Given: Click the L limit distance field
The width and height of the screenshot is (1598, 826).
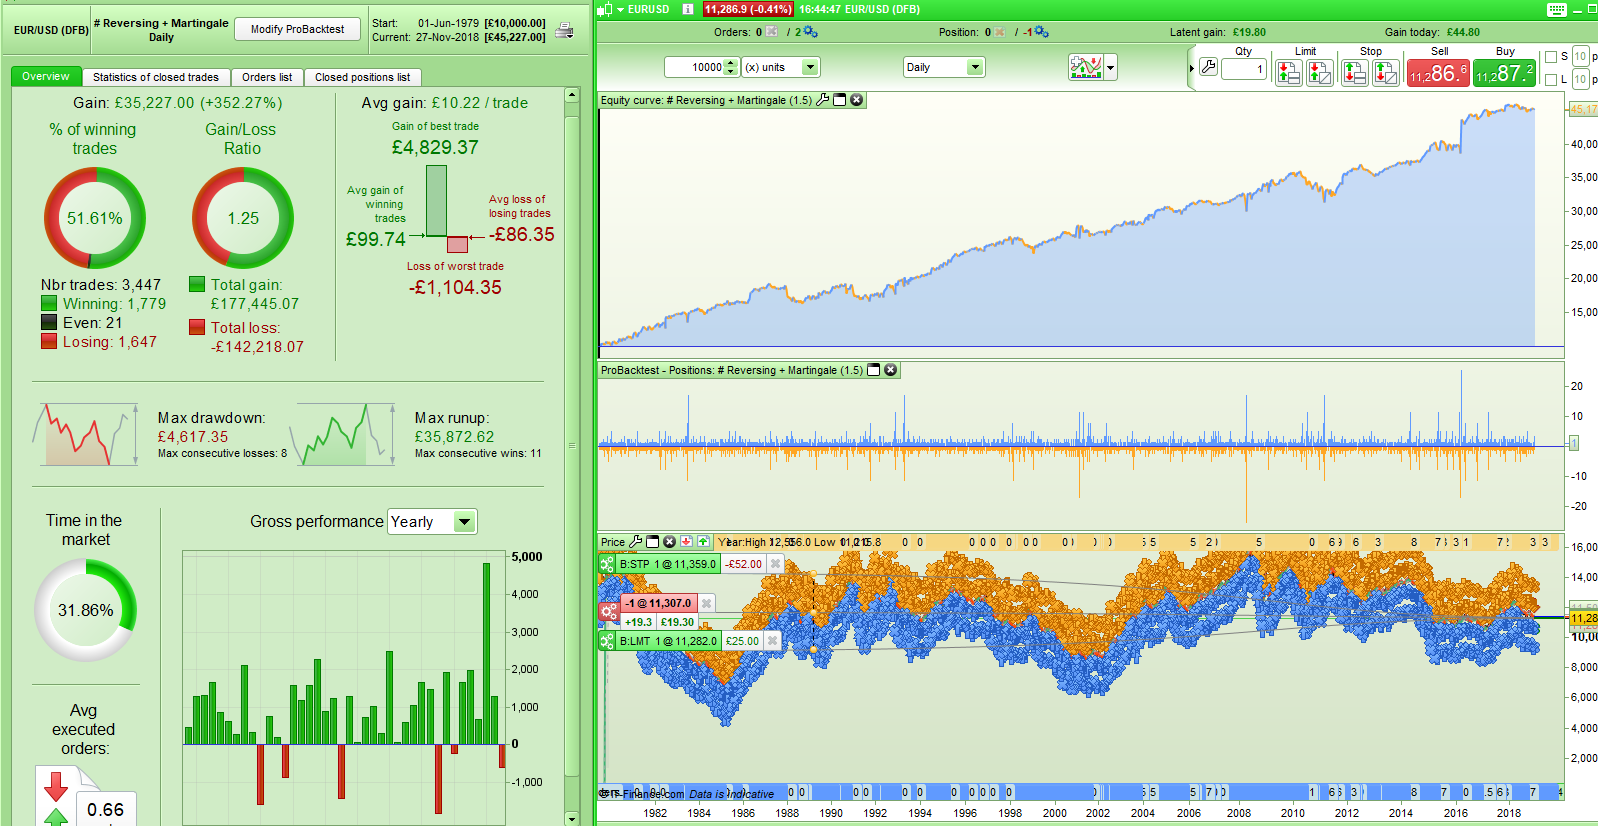Looking at the screenshot, I should [x=1580, y=79].
